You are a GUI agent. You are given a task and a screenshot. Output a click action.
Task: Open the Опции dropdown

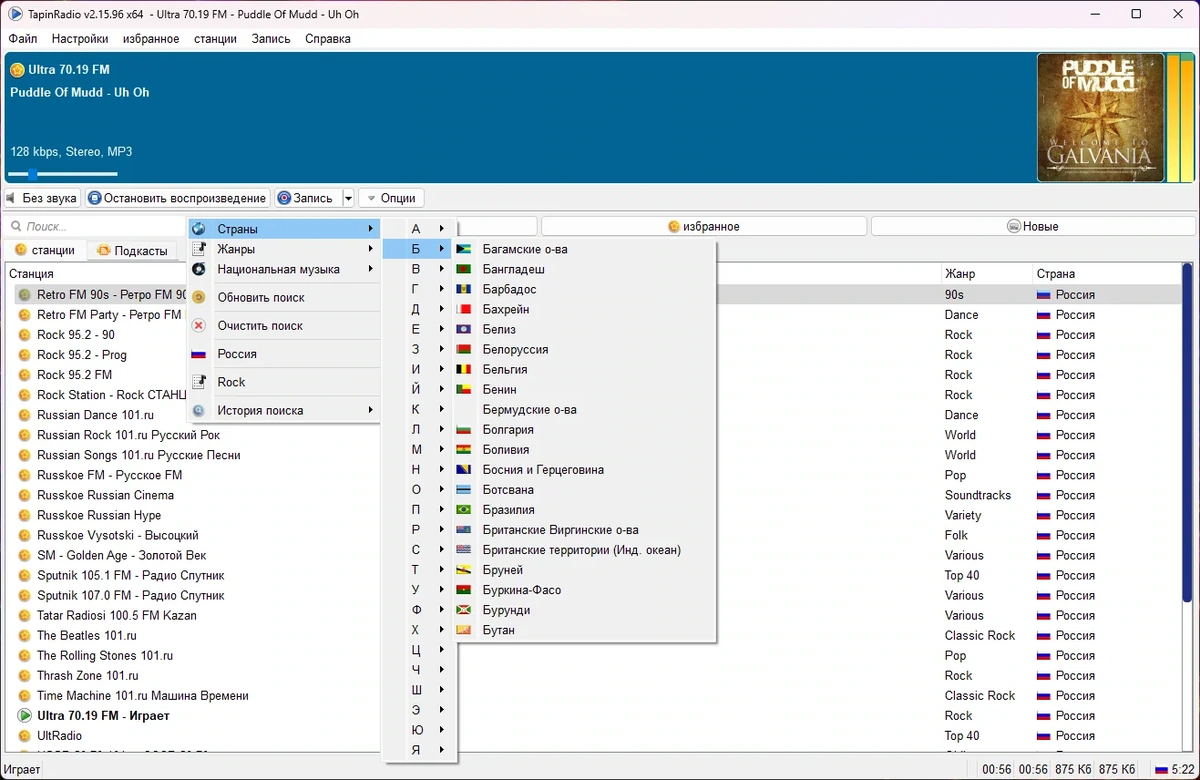(x=391, y=198)
